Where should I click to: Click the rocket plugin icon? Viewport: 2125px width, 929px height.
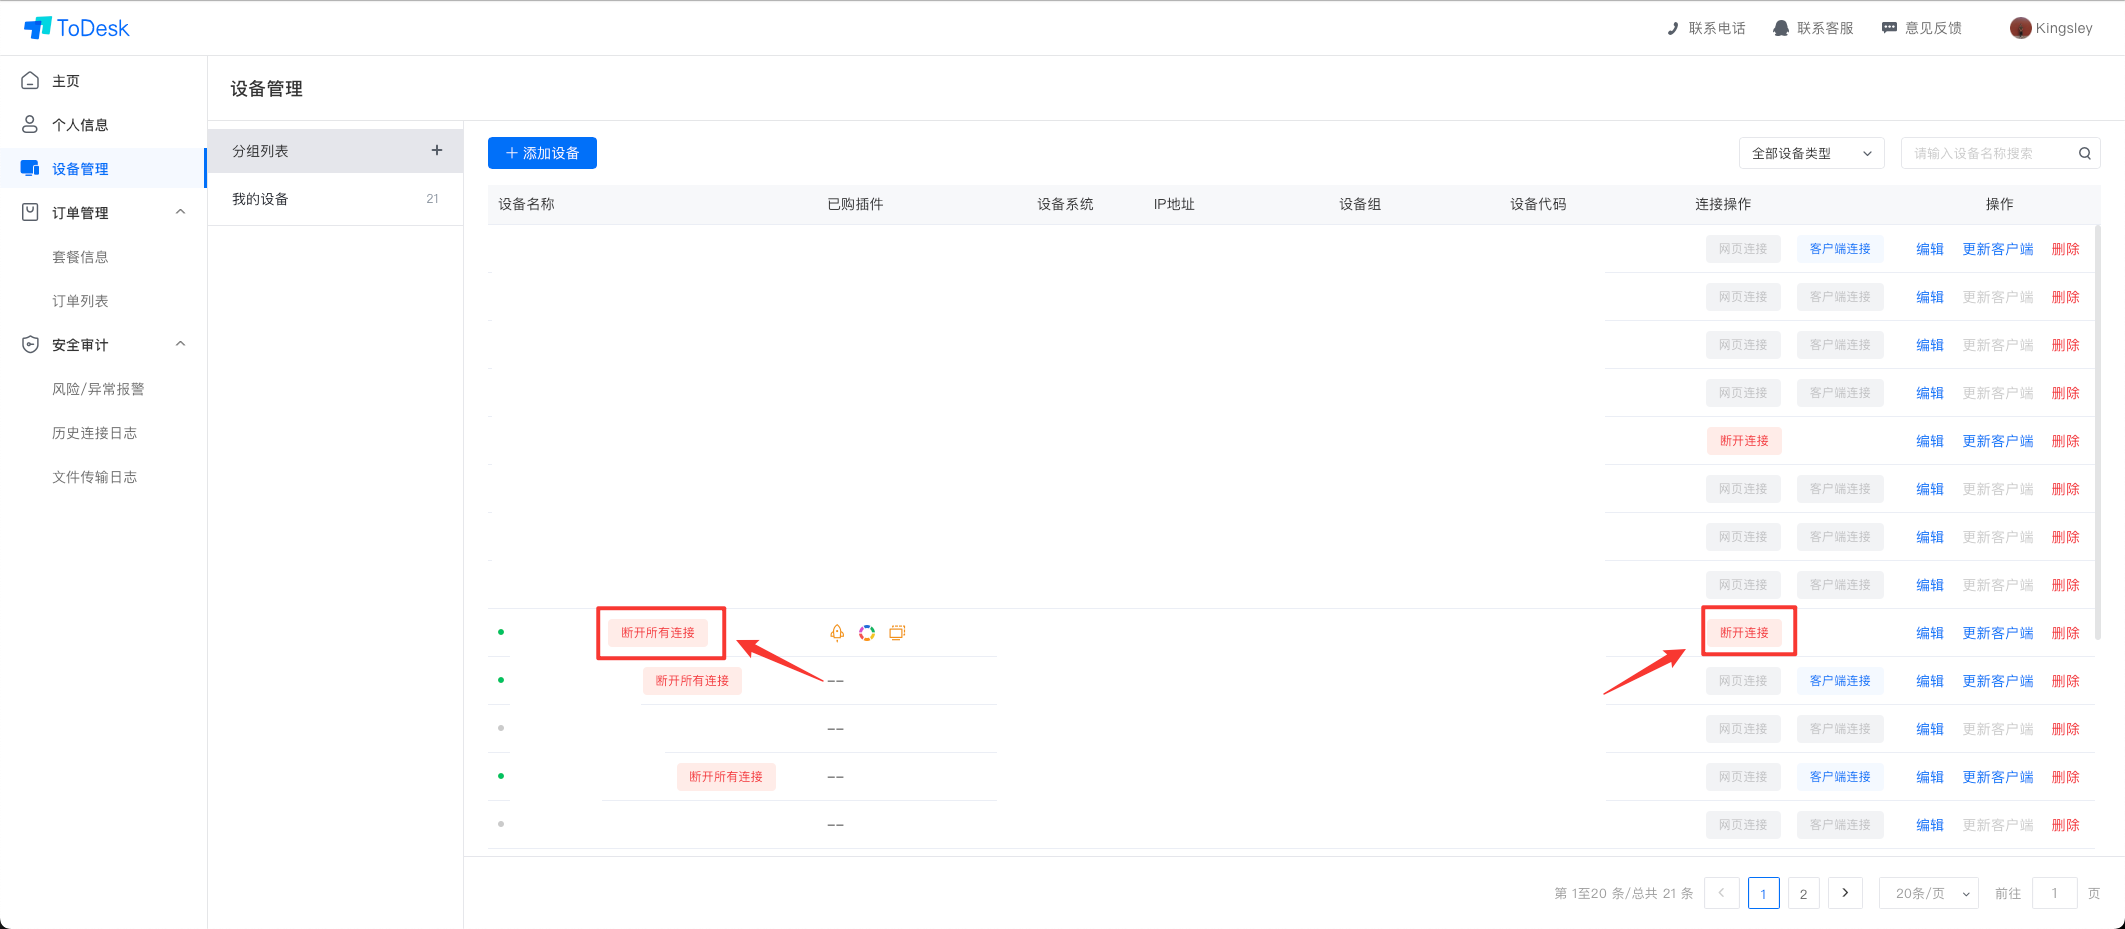coord(837,632)
